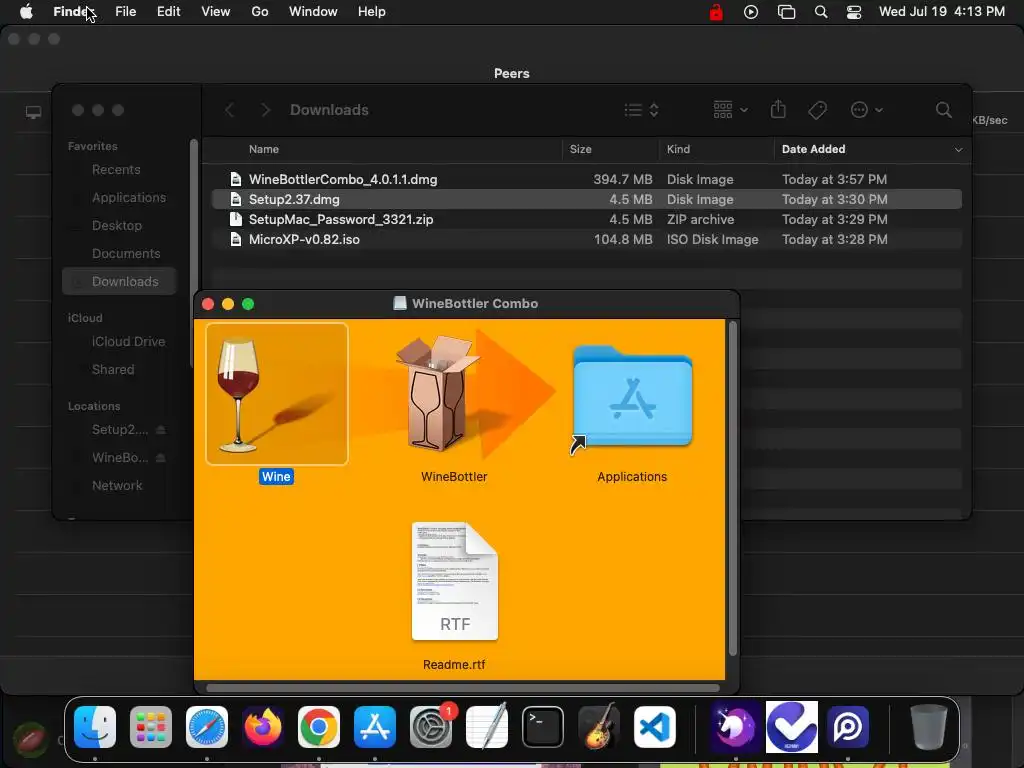Open System Settings from the Dock
The width and height of the screenshot is (1024, 768).
click(431, 727)
